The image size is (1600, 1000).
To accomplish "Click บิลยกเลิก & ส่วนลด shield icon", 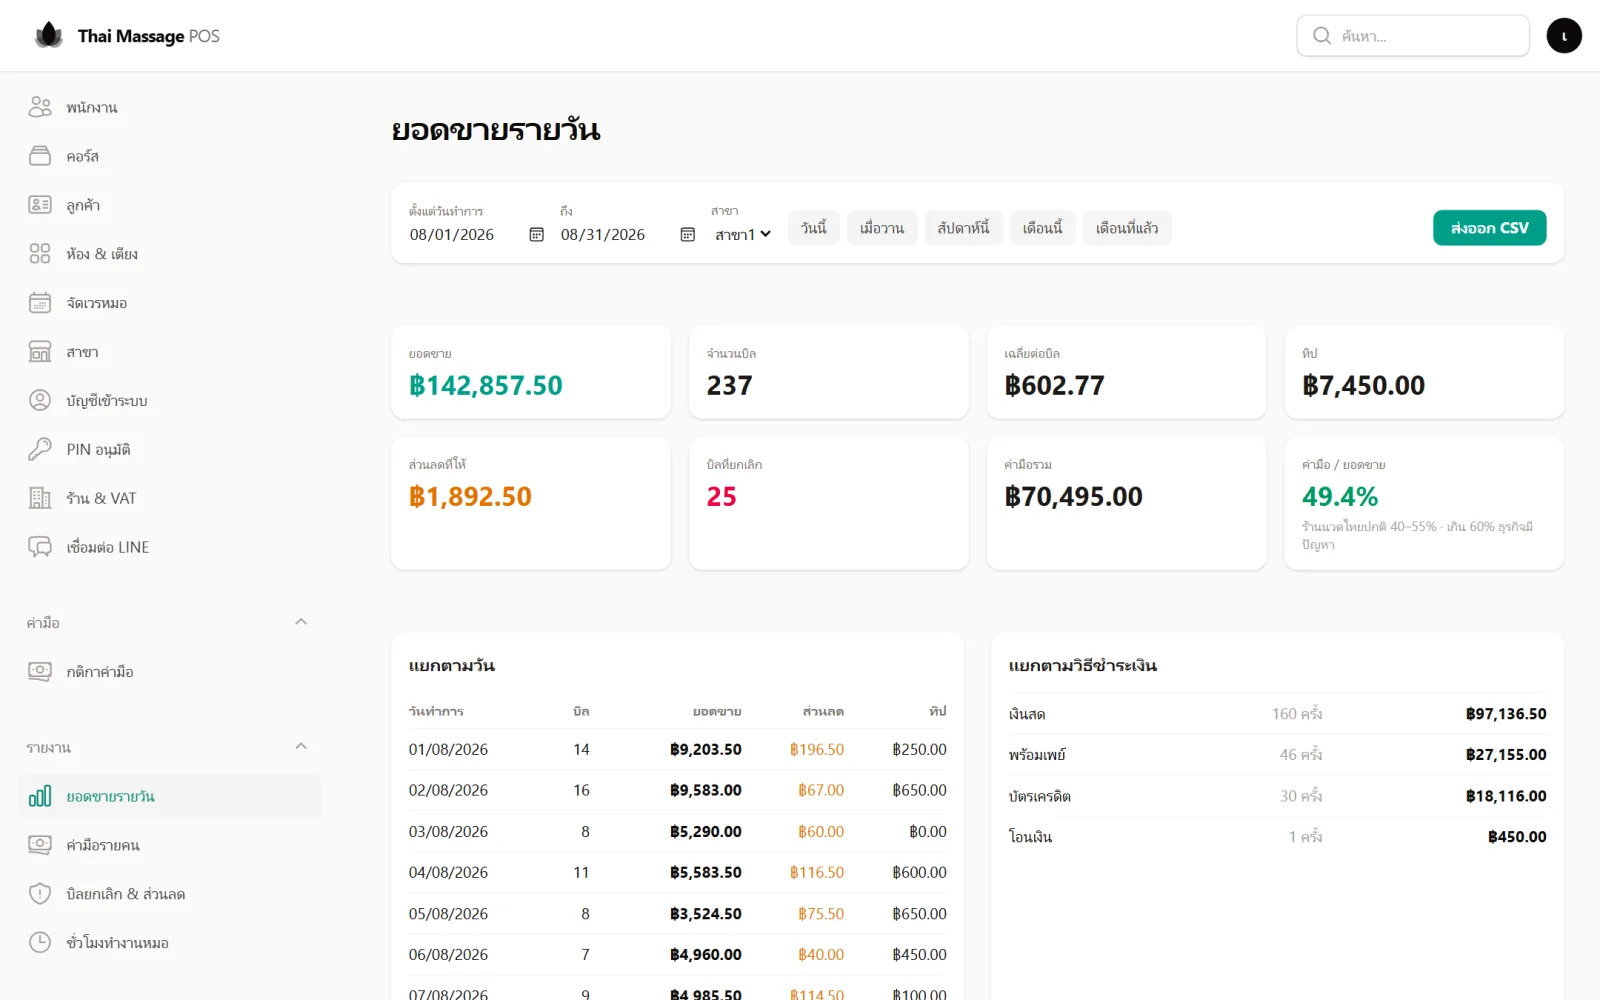I will coord(40,894).
